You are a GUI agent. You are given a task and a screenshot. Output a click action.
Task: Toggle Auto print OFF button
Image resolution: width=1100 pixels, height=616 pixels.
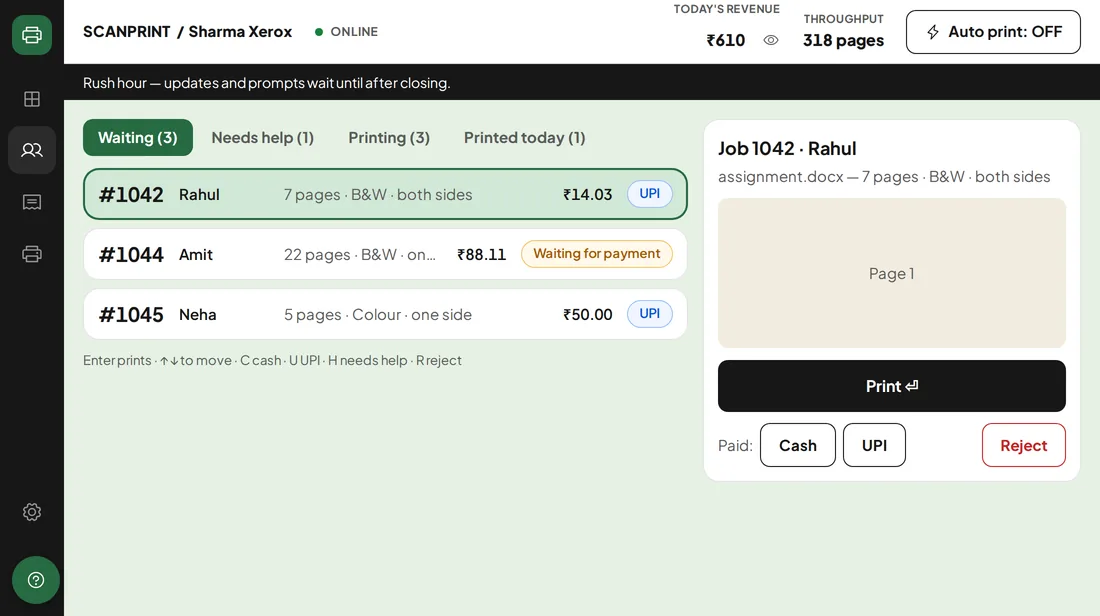[993, 32]
